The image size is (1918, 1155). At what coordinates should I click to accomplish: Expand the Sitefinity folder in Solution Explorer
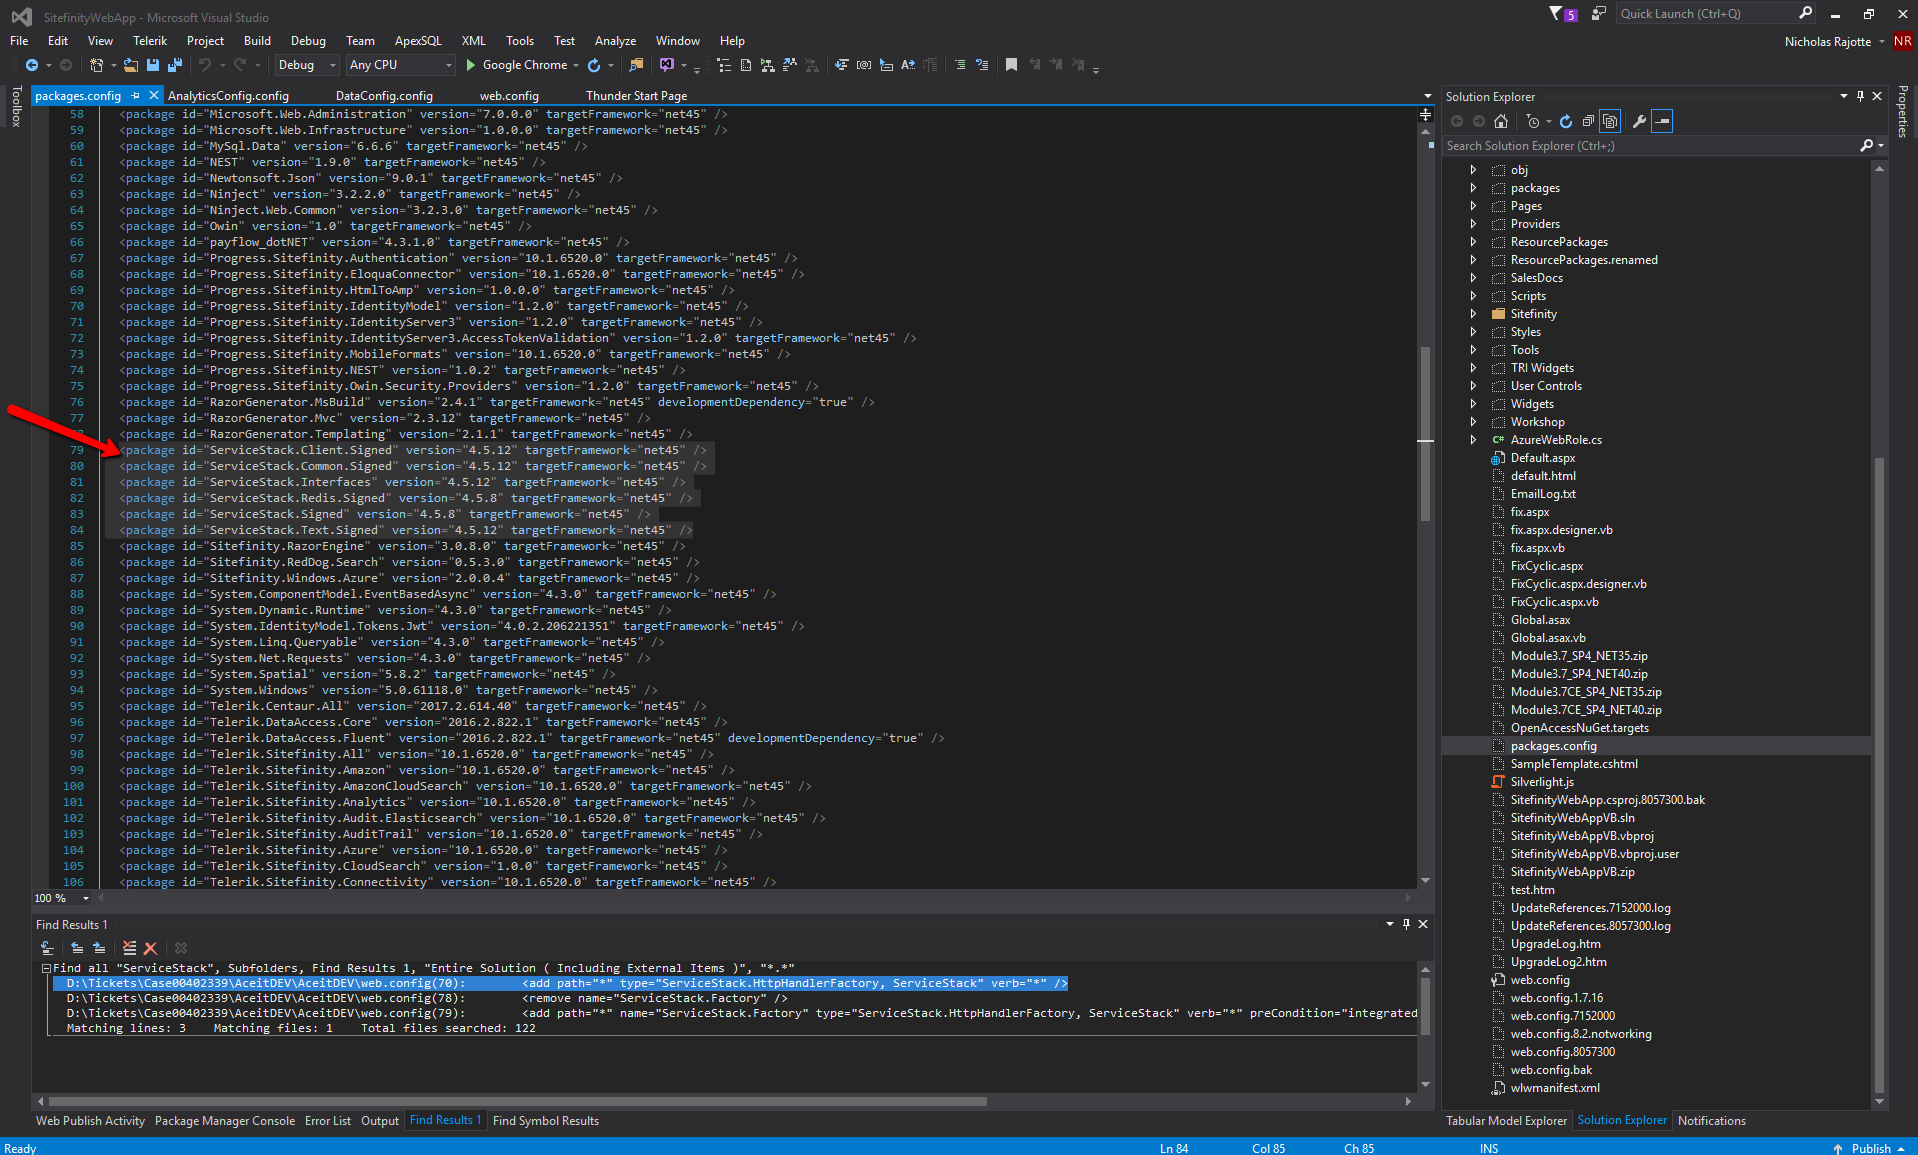pos(1473,314)
